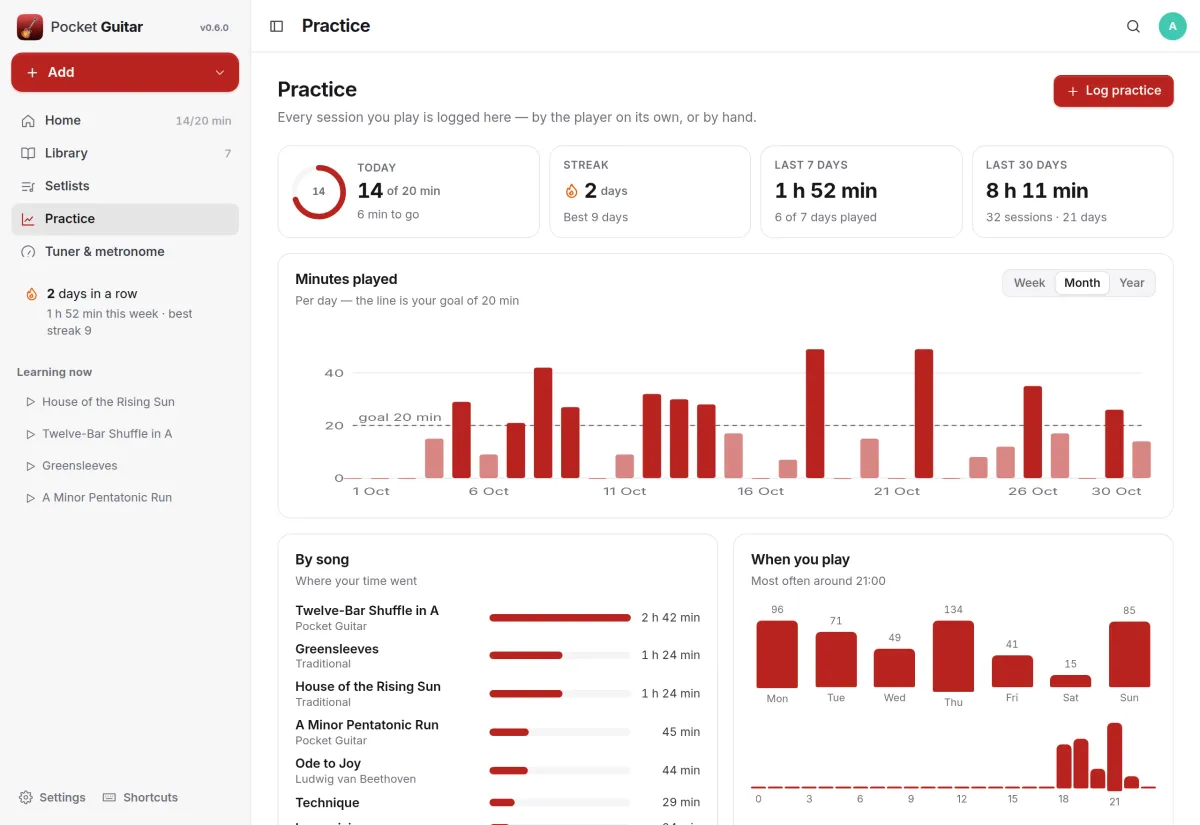The height and width of the screenshot is (825, 1200).
Task: Click the Last 30 Days stat card
Action: point(1073,192)
